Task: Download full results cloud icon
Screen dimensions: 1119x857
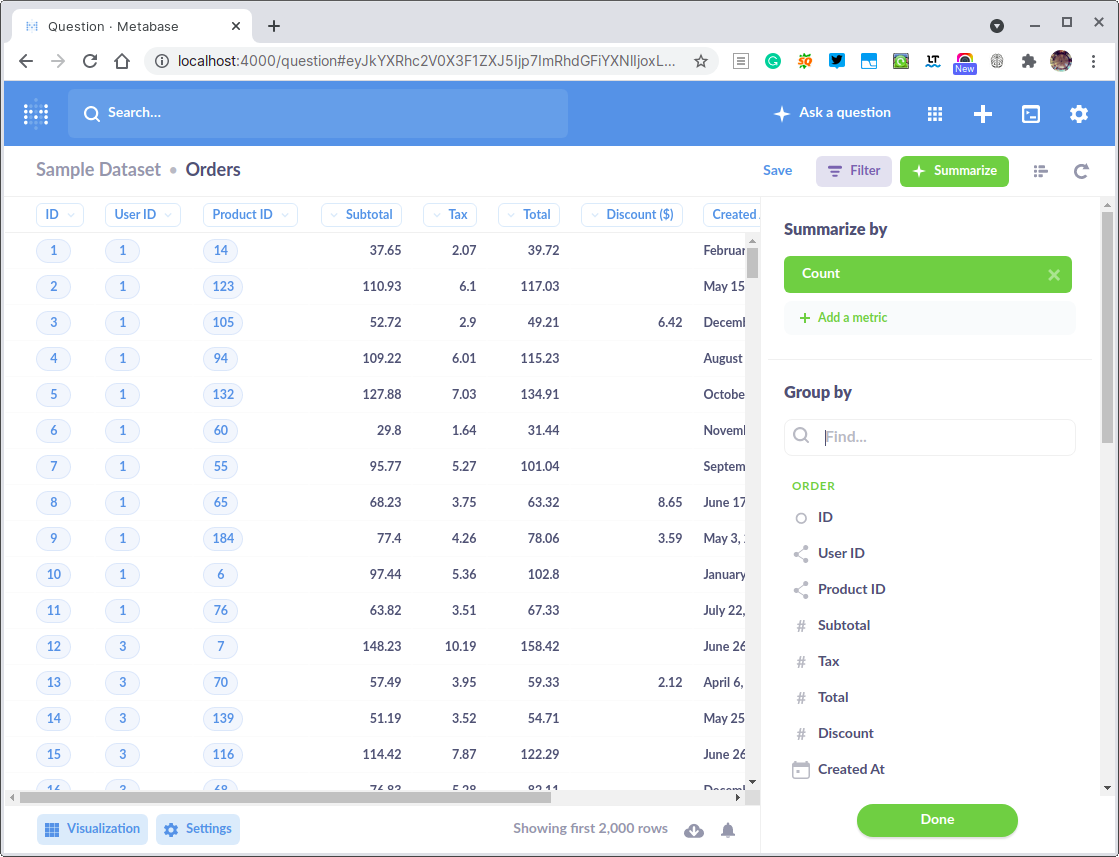Action: pyautogui.click(x=694, y=830)
